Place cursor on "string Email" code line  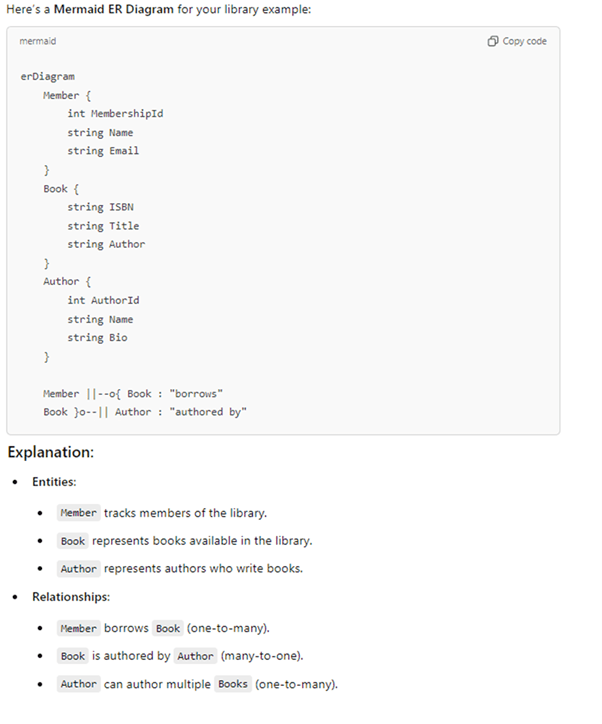[x=103, y=151]
